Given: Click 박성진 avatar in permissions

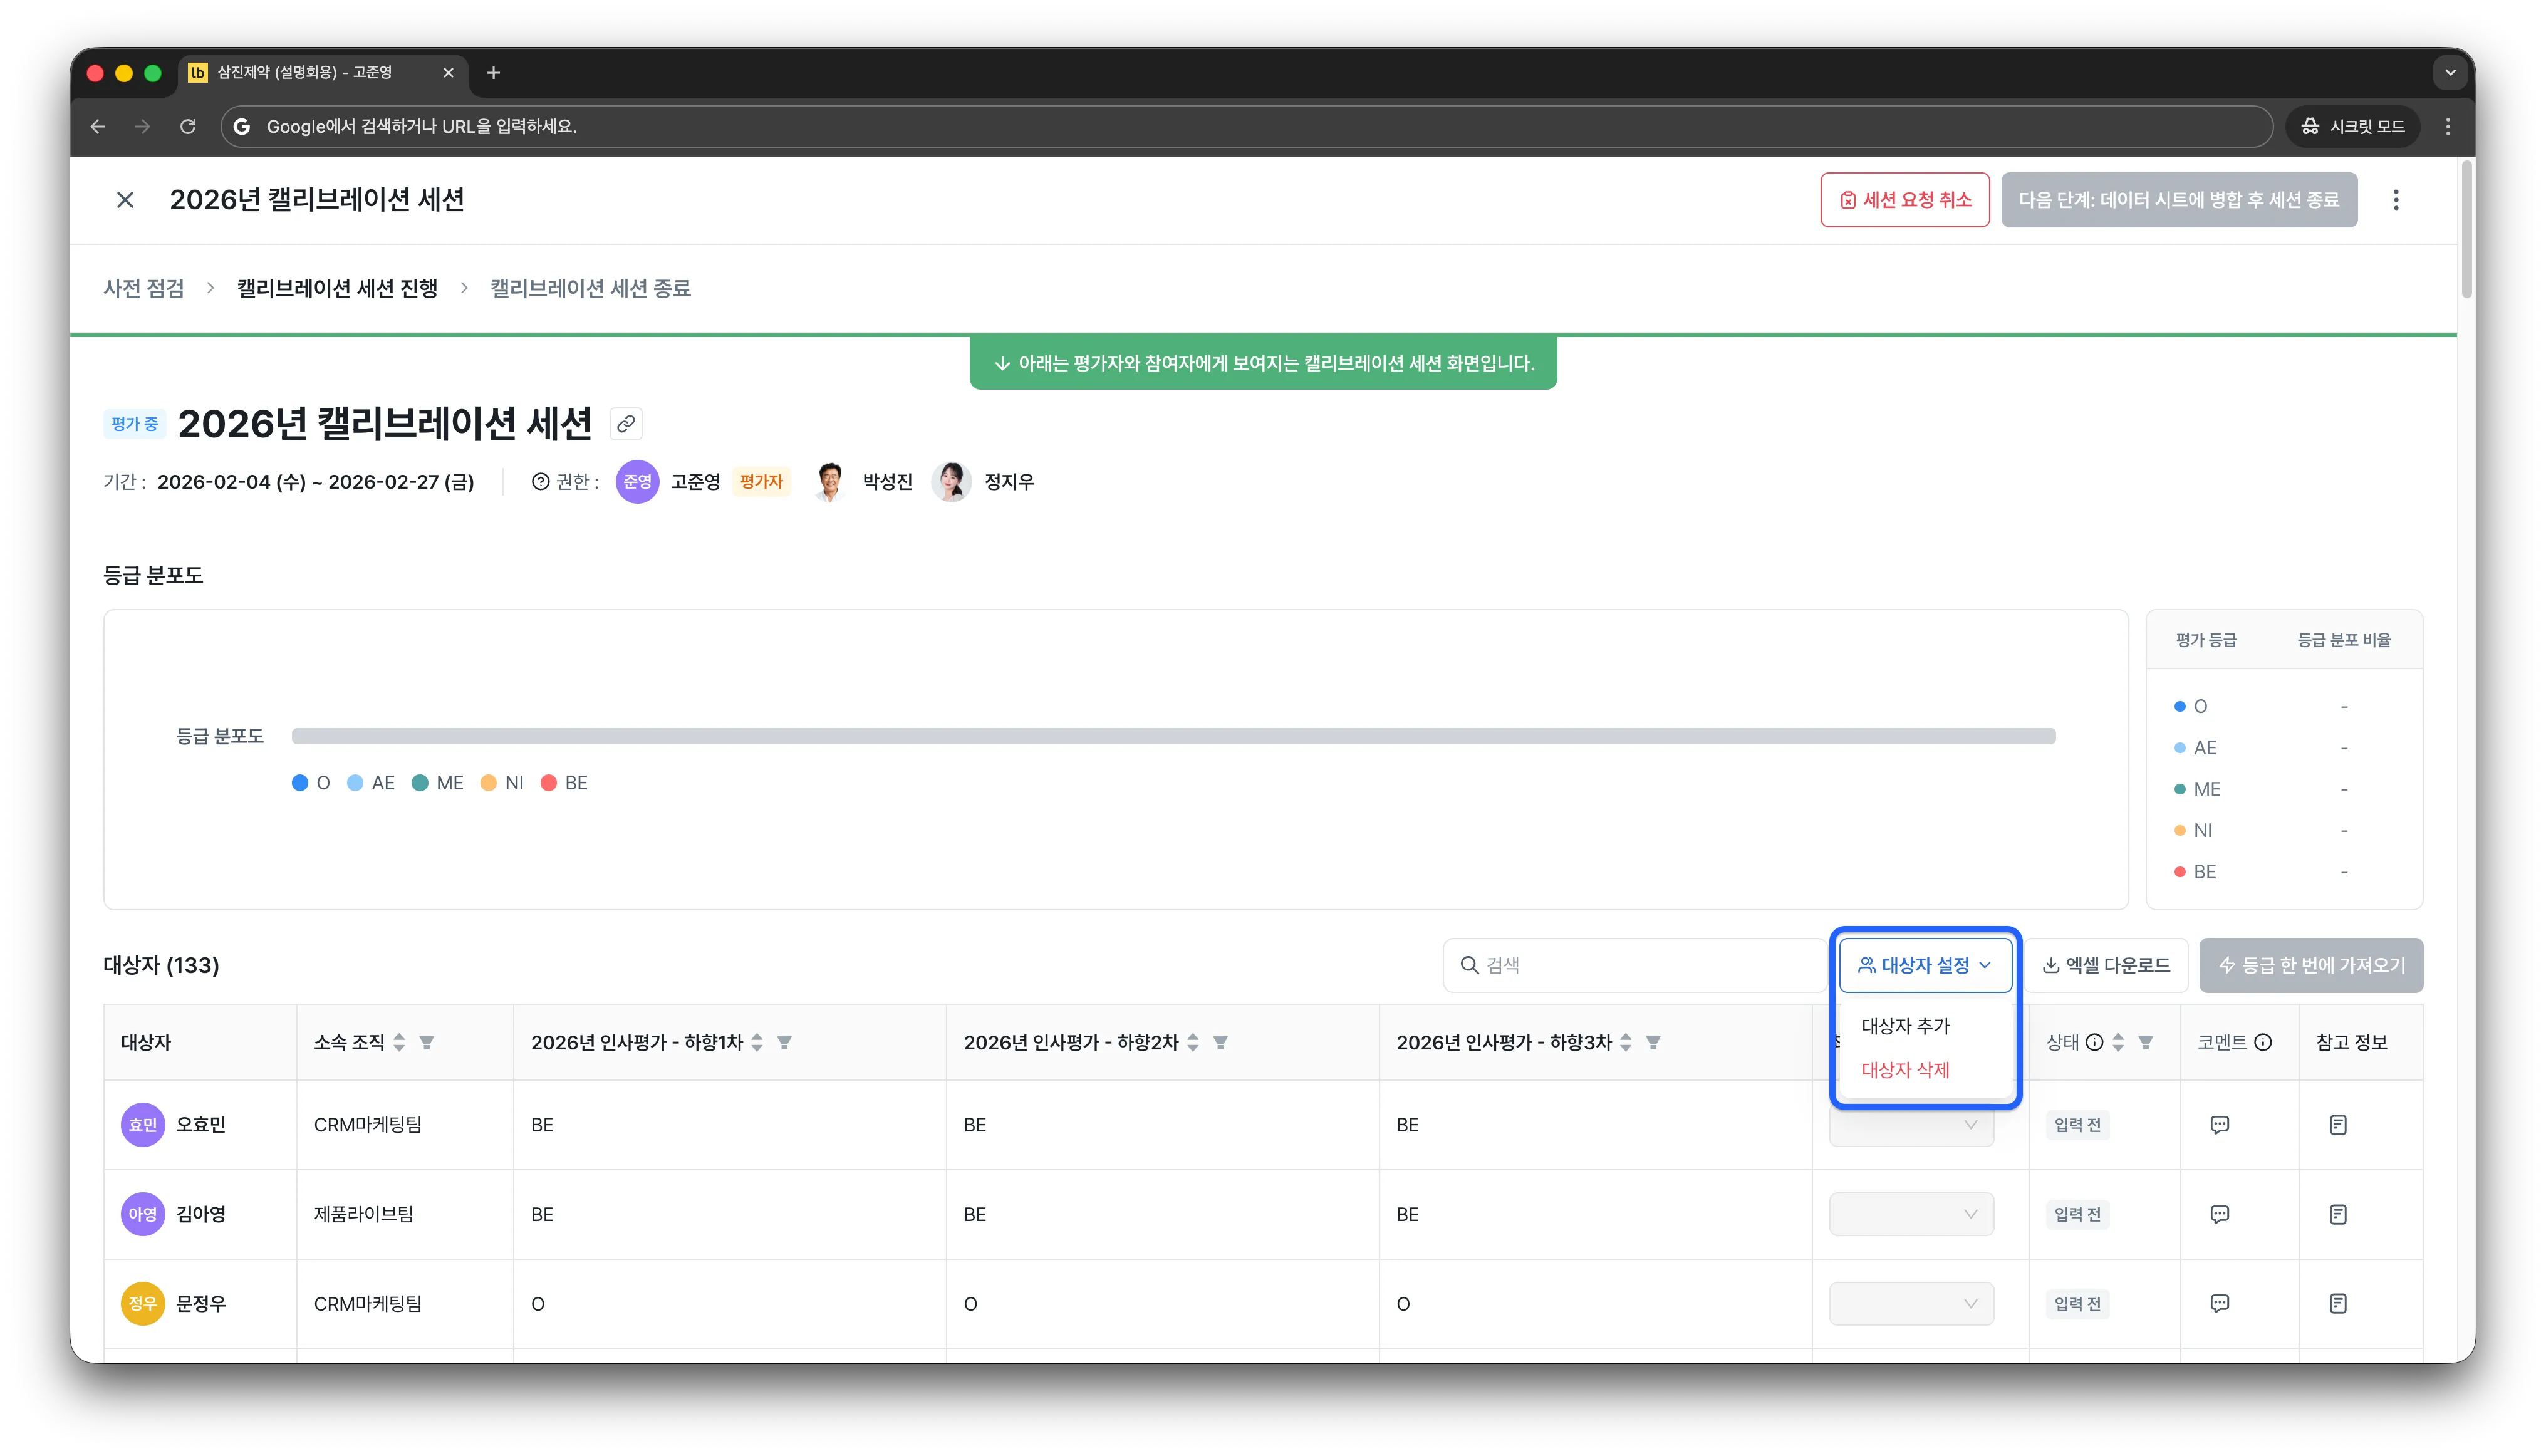Looking at the screenshot, I should [x=829, y=482].
